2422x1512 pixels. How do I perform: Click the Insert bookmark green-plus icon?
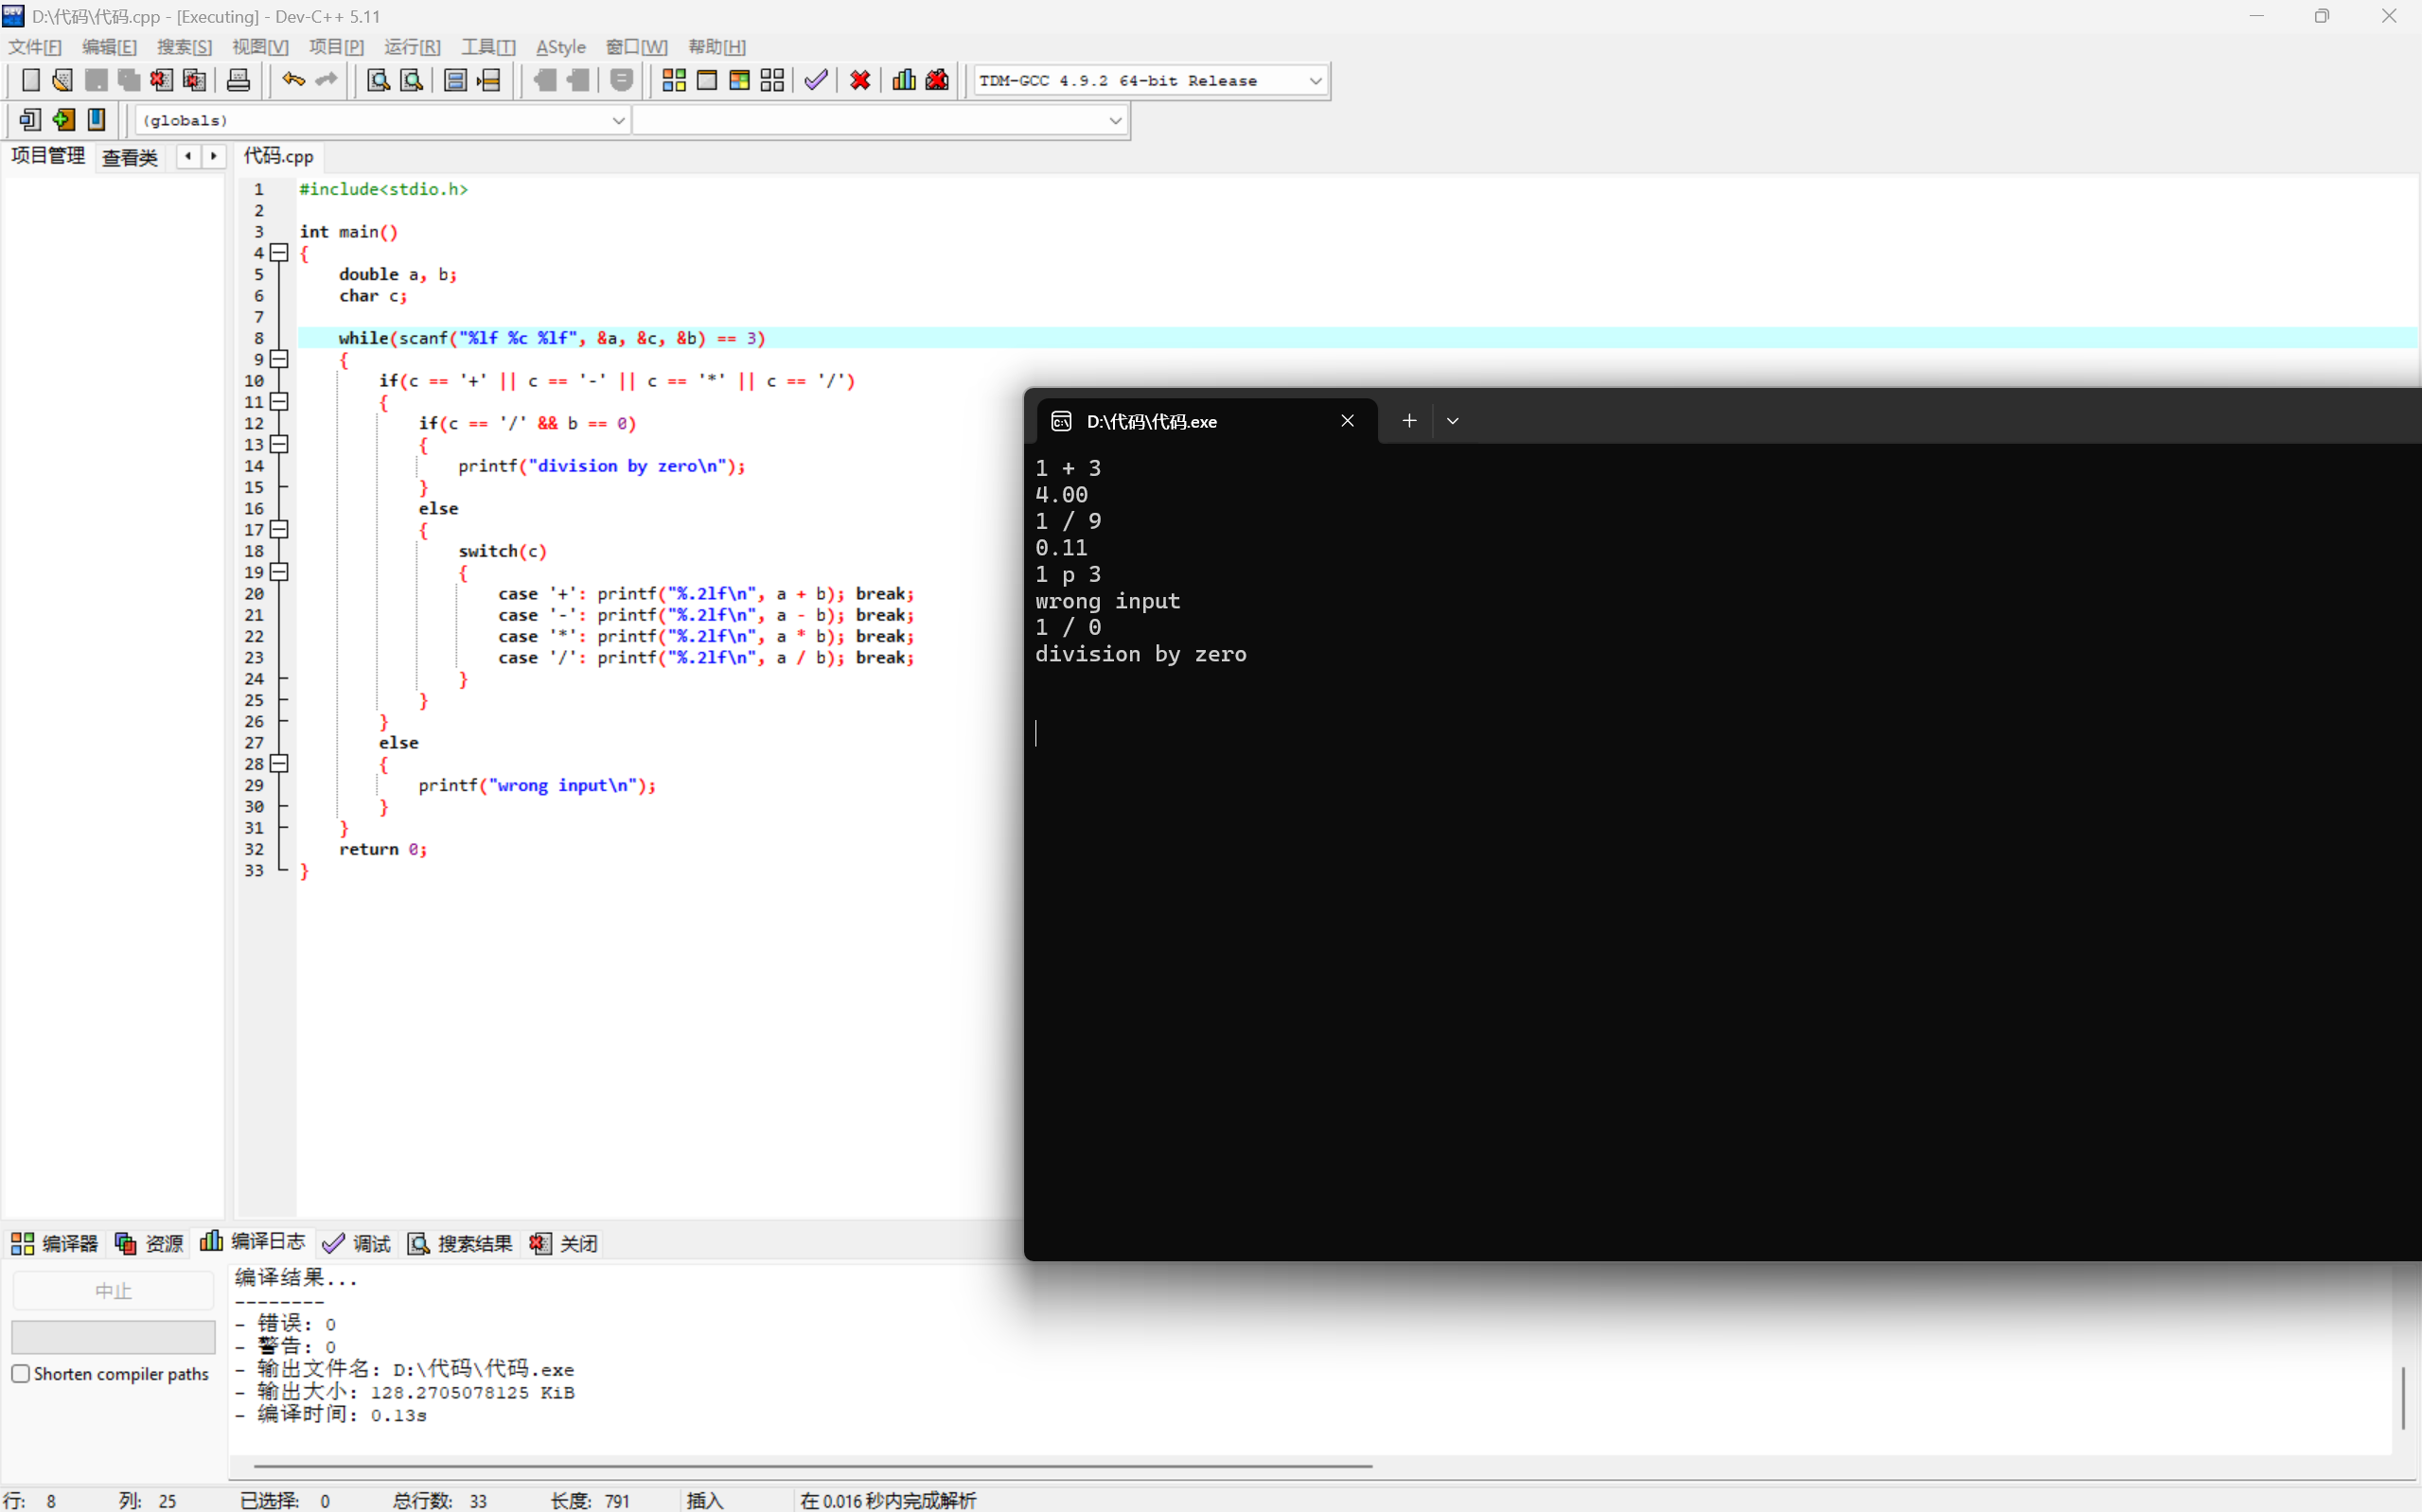(x=63, y=120)
